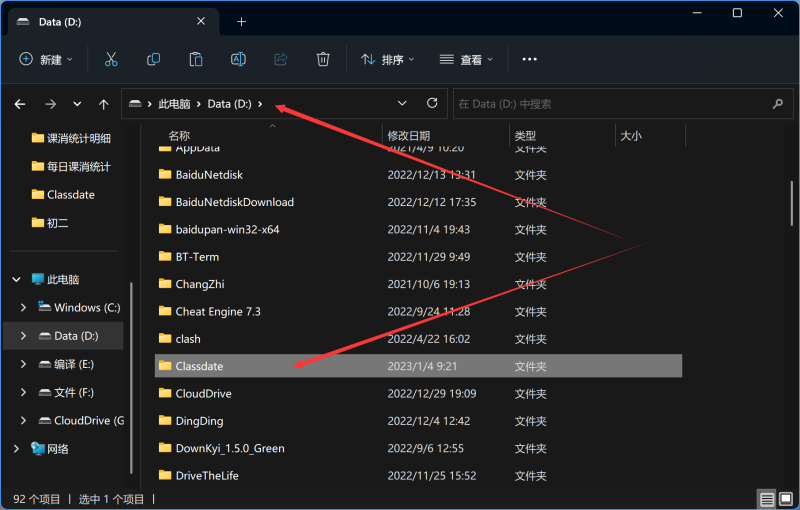This screenshot has height=510, width=800.
Task: Open the 新建 (New) dropdown
Action: 46,60
